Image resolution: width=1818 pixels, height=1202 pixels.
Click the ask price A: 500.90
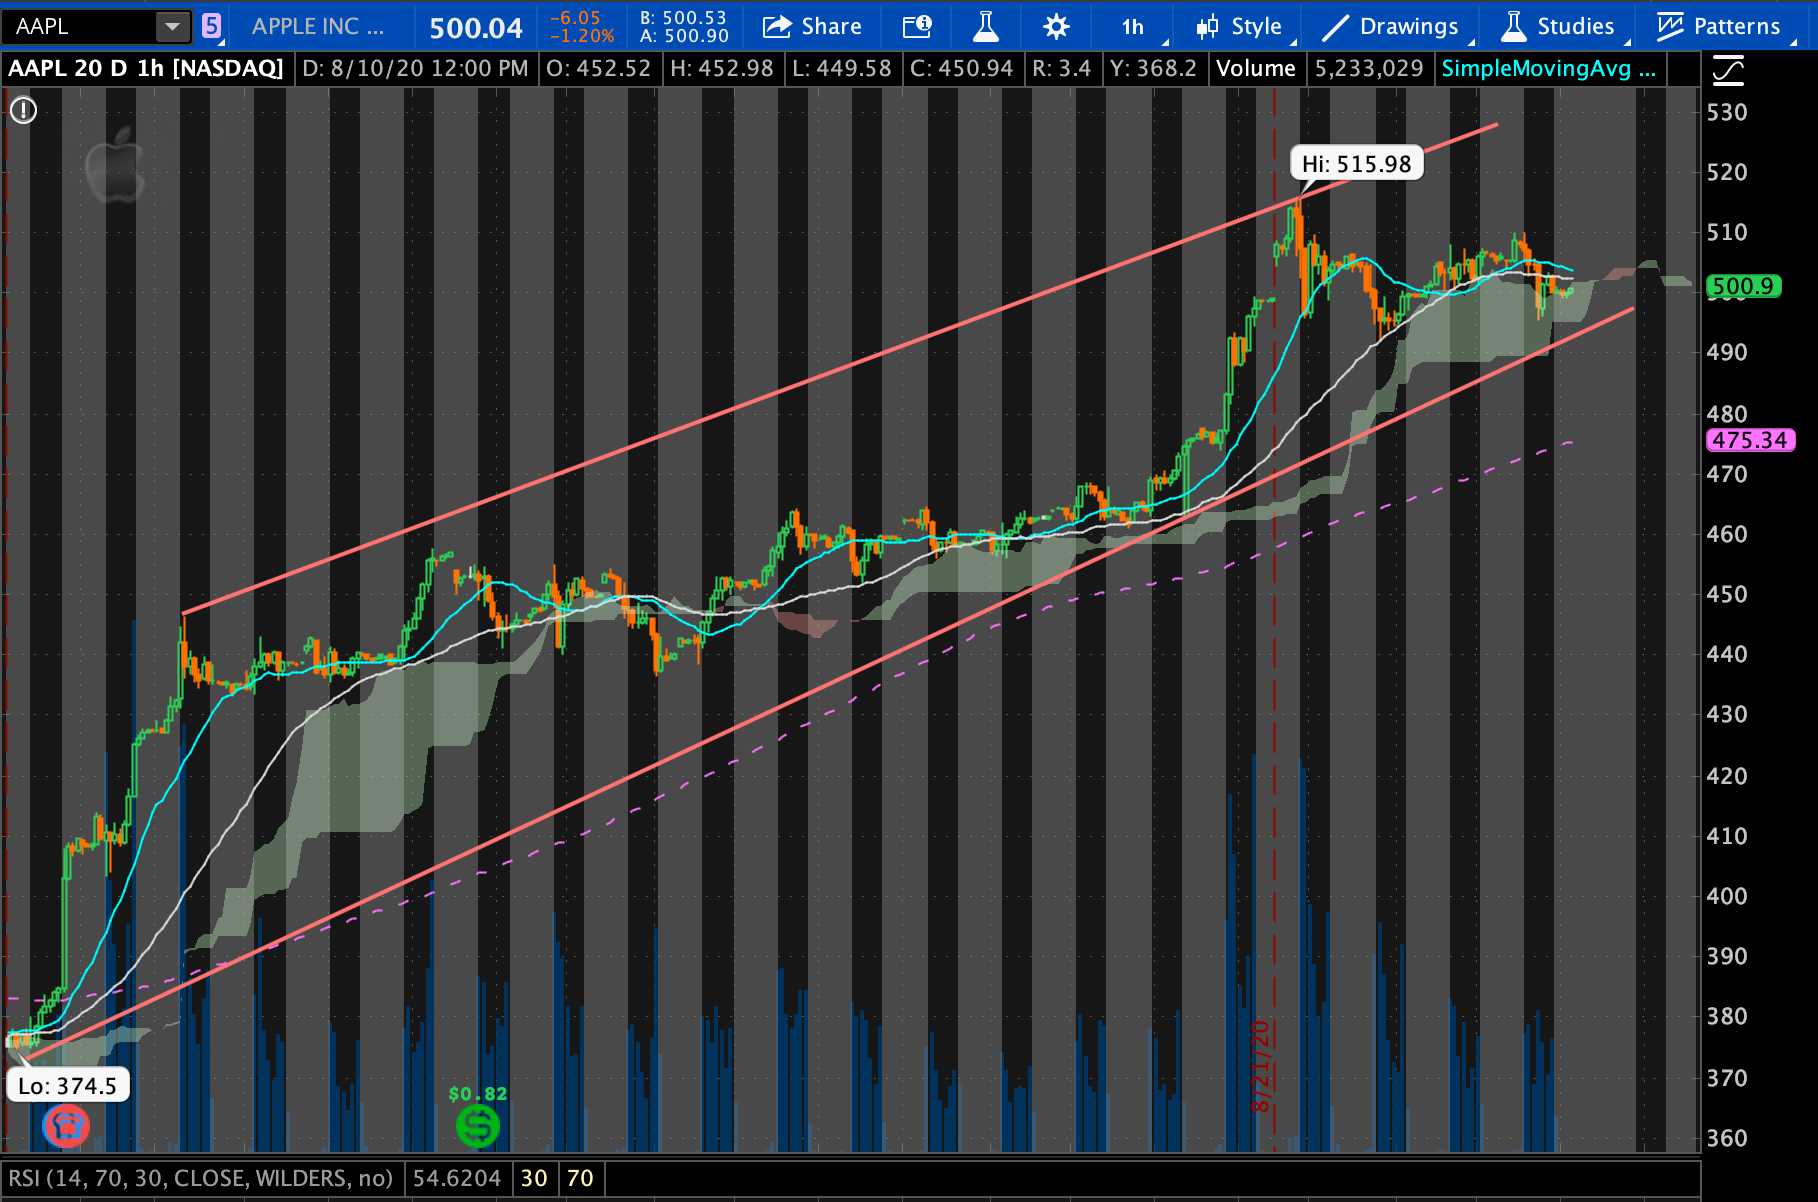[684, 37]
